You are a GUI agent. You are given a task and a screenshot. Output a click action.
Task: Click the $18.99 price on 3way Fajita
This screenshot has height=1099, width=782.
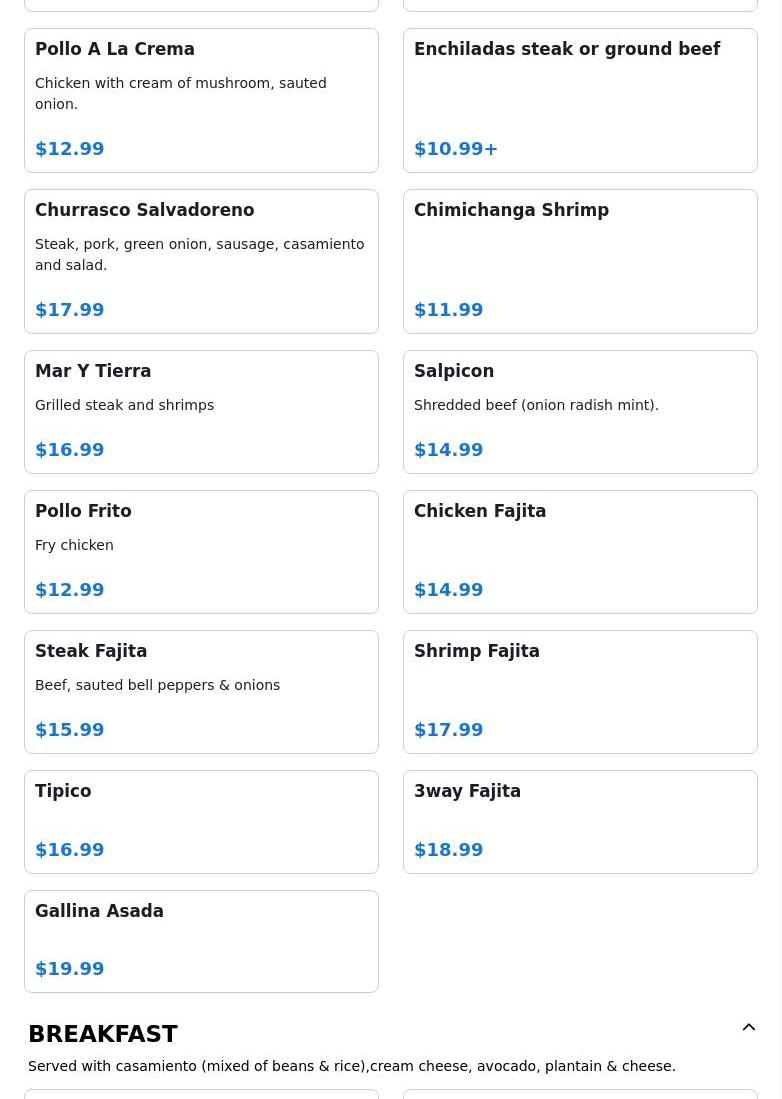coord(449,850)
